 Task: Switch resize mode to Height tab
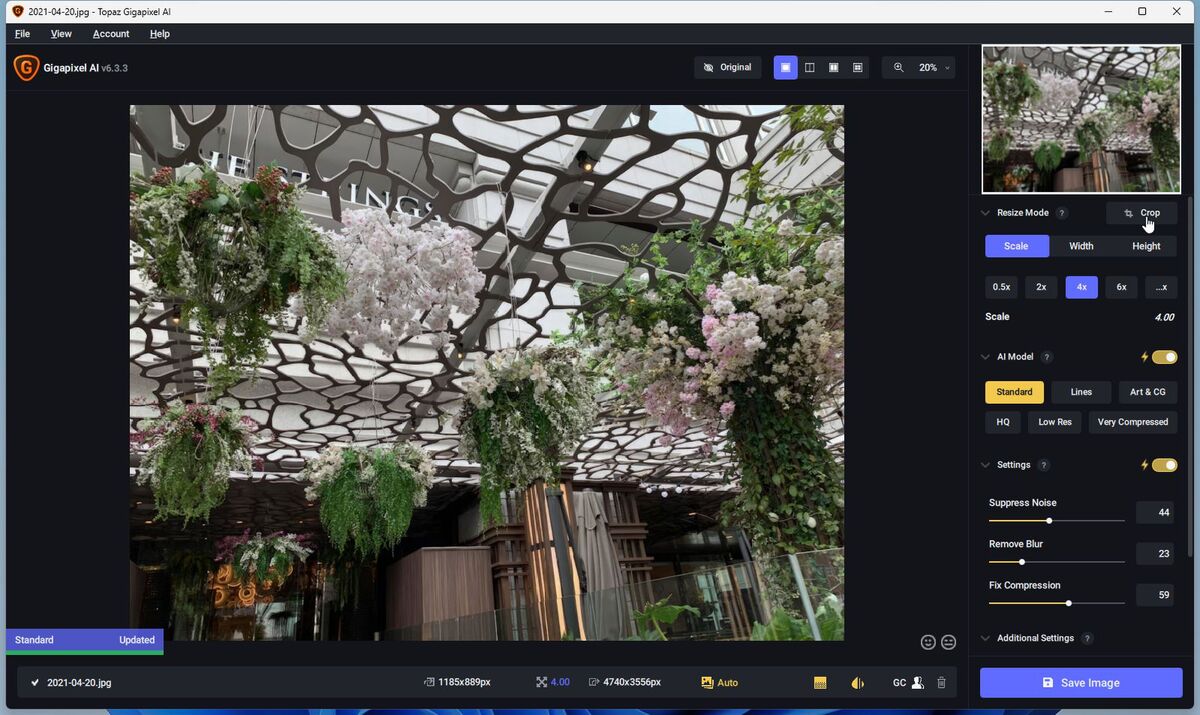point(1146,246)
